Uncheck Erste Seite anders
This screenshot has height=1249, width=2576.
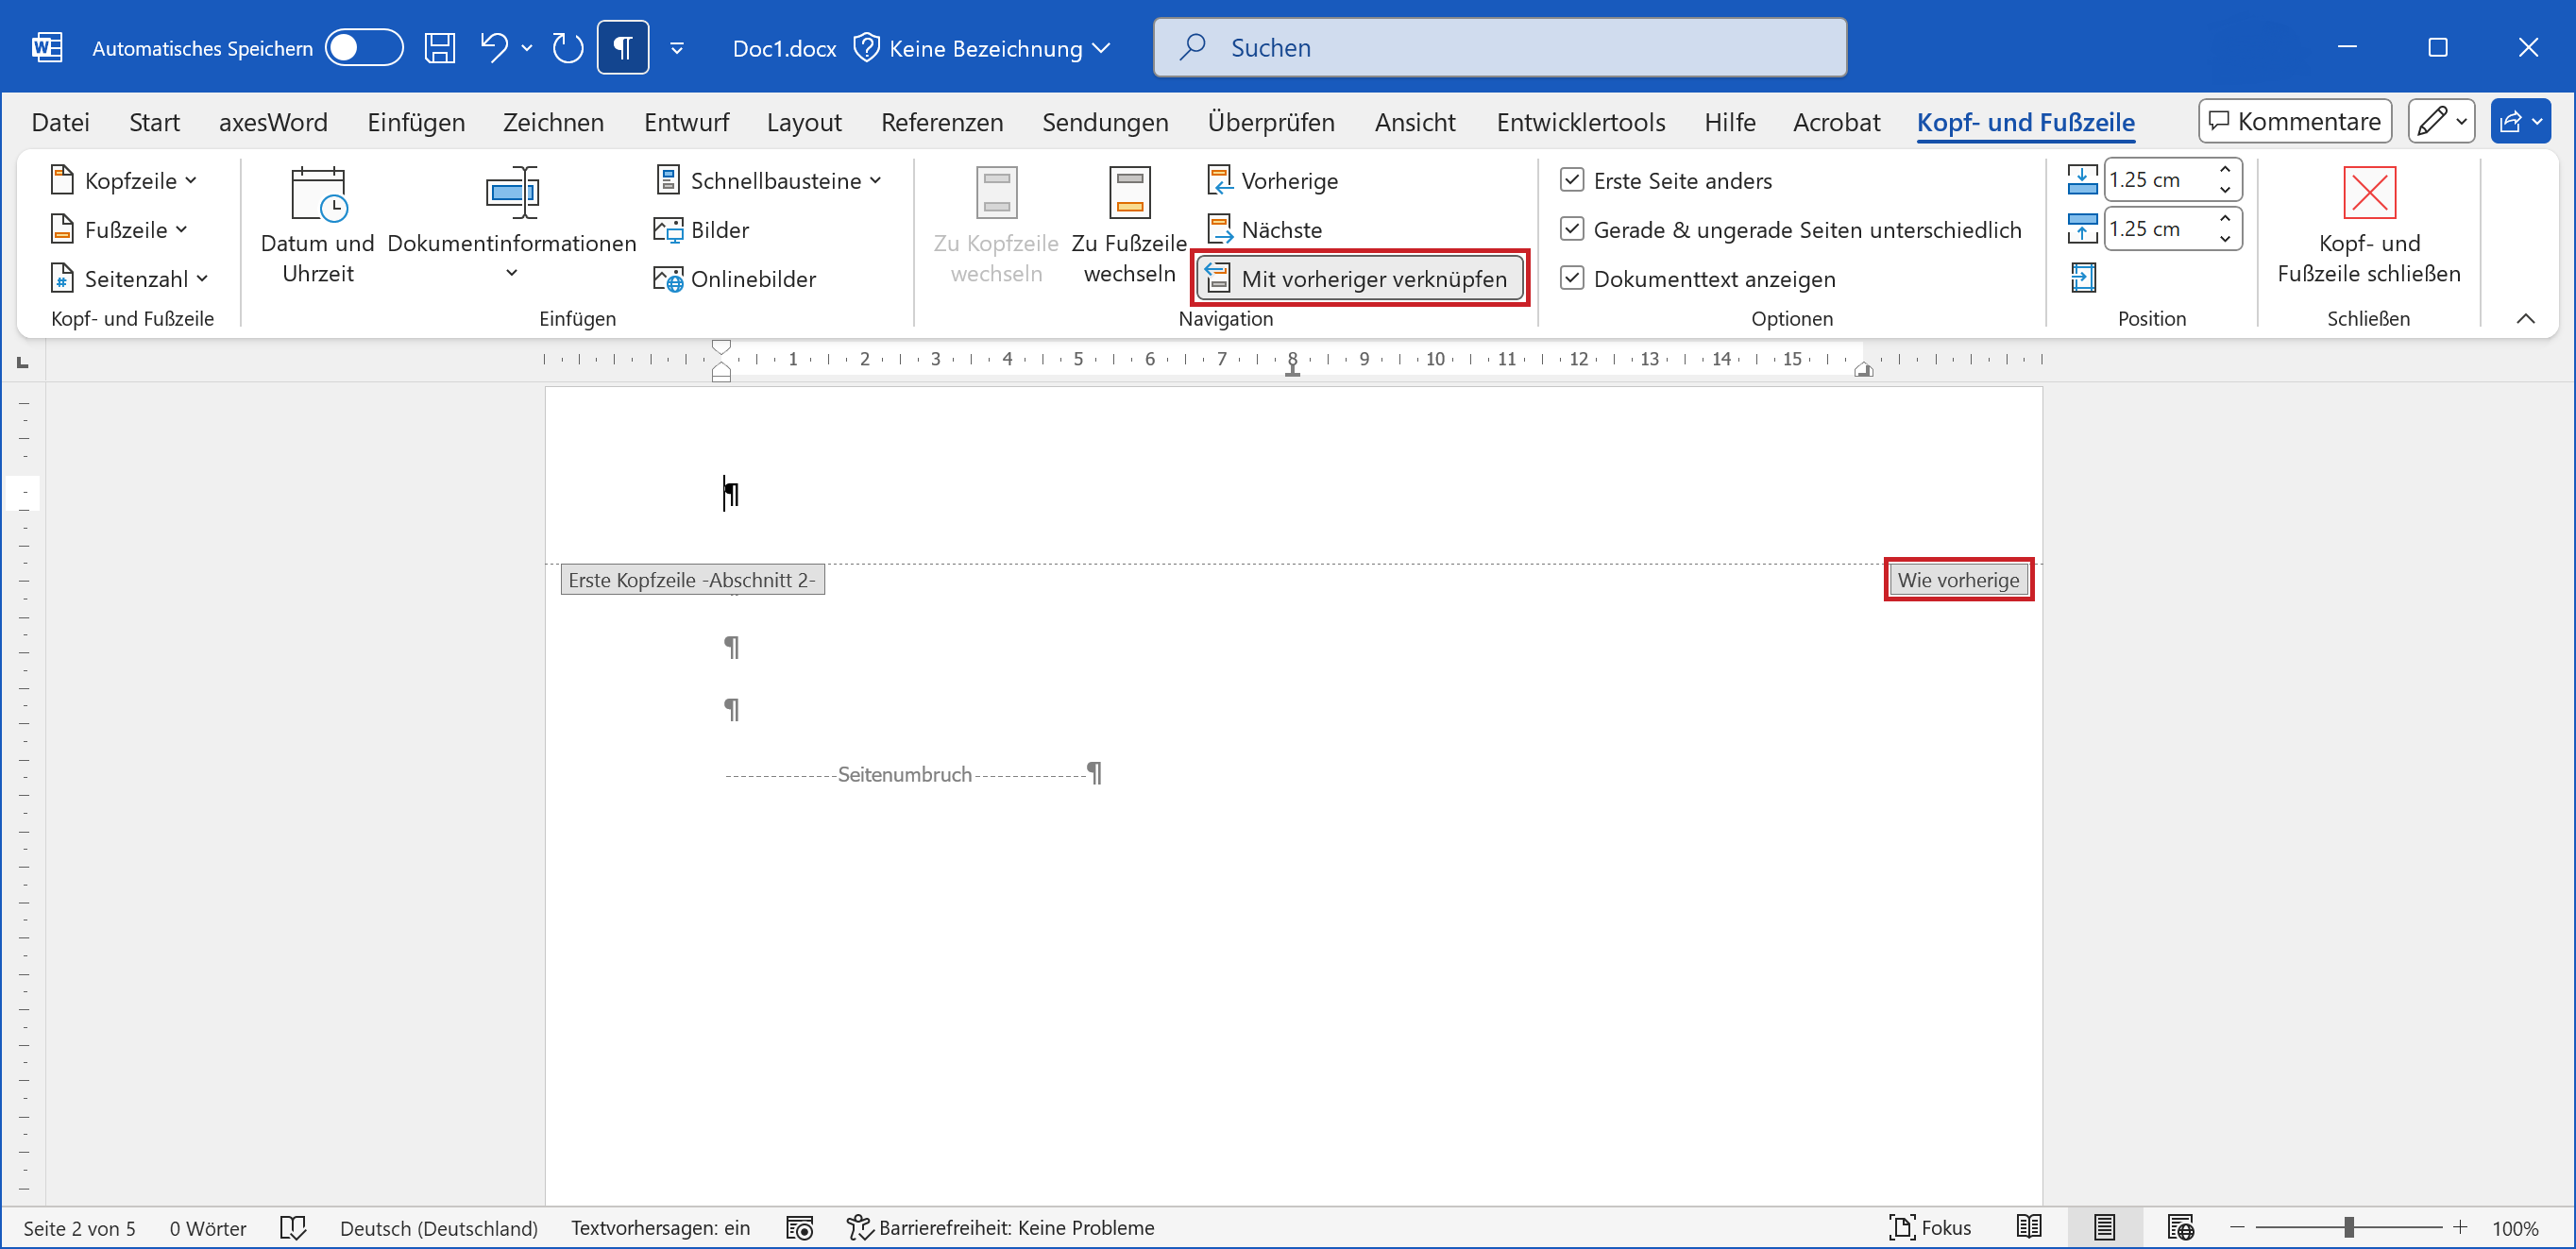1571,180
